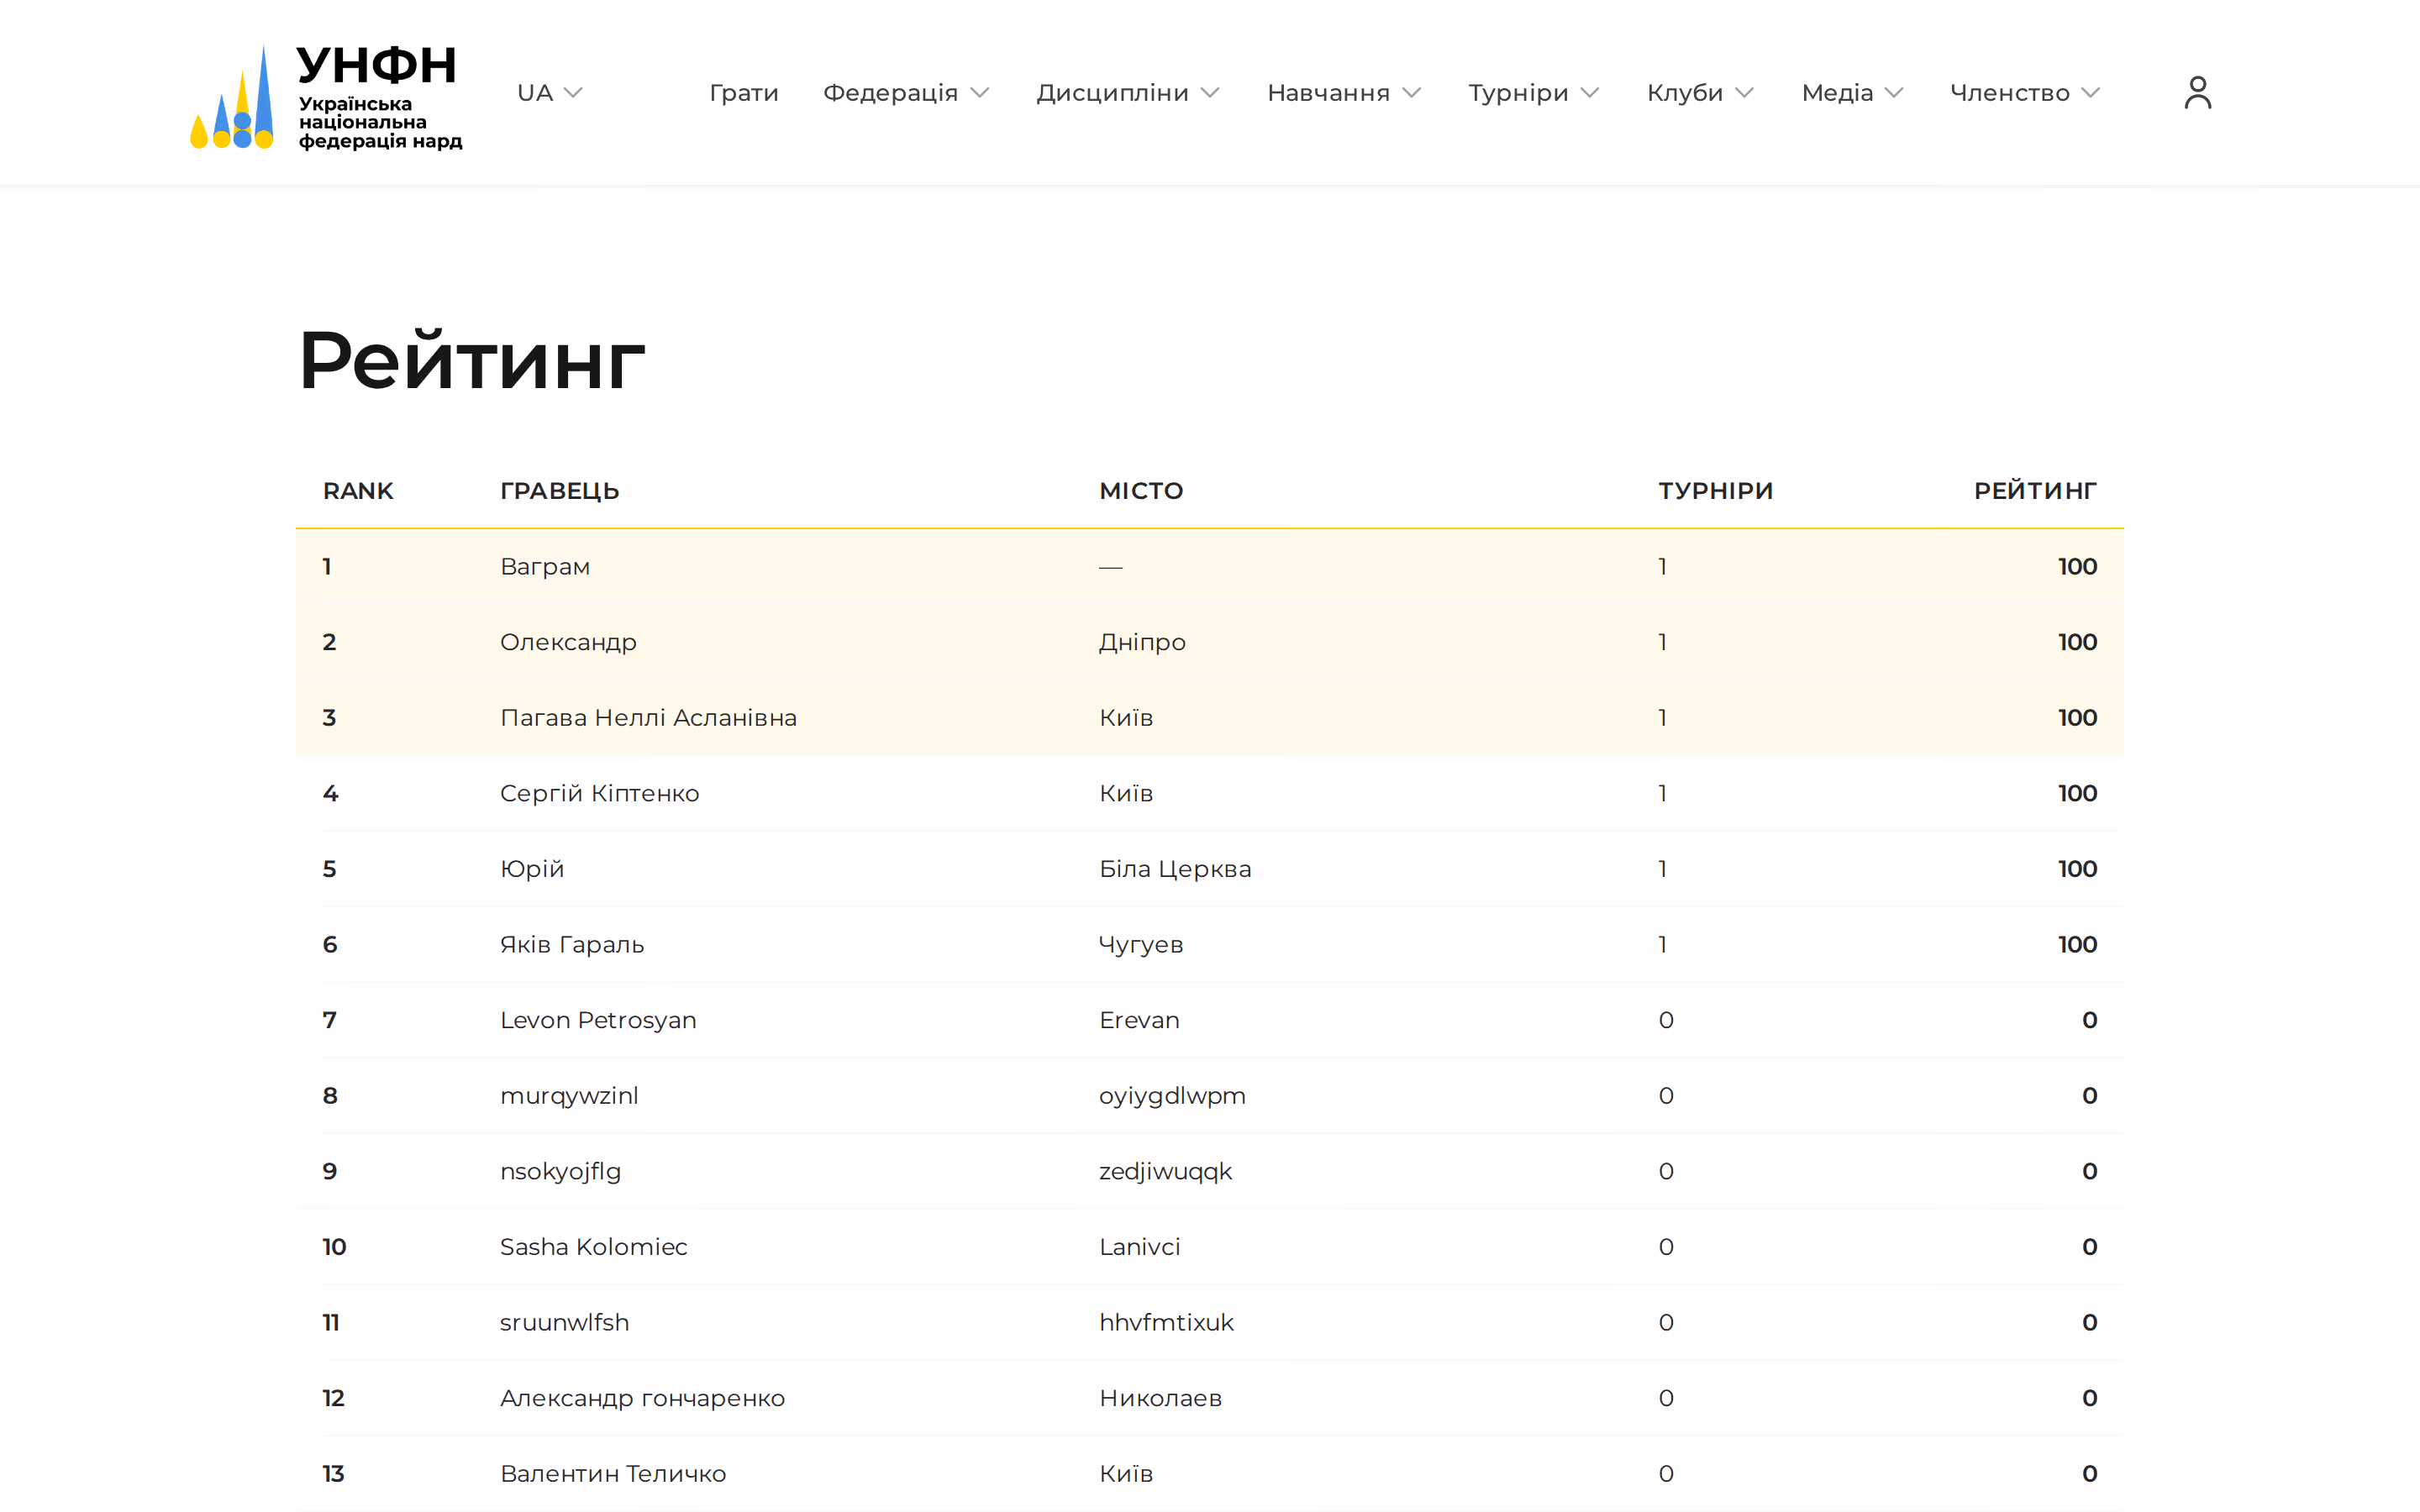Viewport: 2420px width, 1512px height.
Task: Select player Sasha Kolomiec
Action: [x=594, y=1247]
